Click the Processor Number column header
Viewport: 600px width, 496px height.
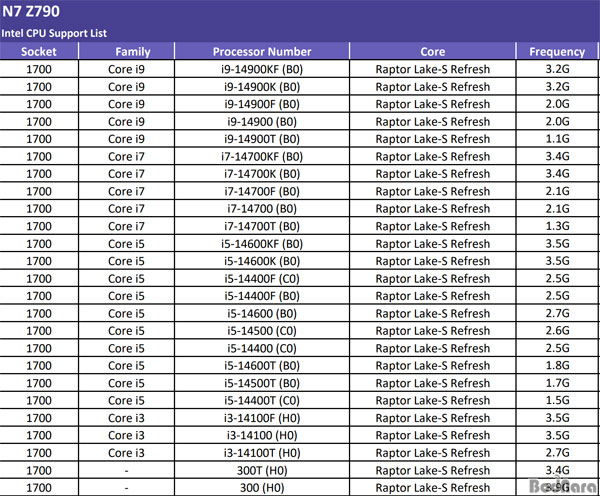262,52
